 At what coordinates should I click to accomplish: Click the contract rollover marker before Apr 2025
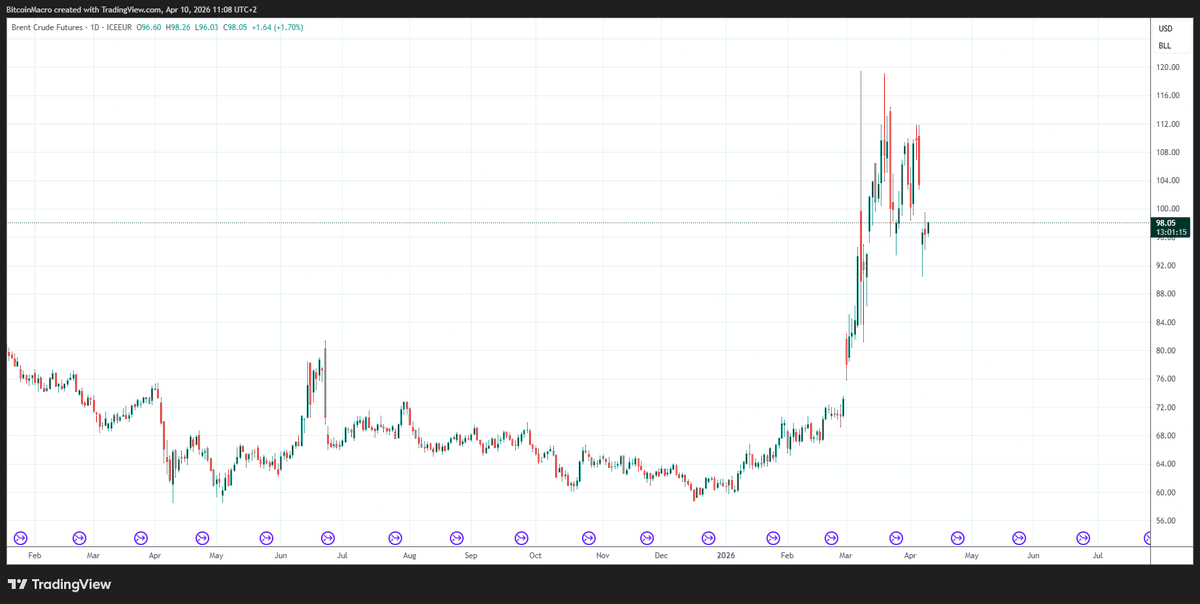coord(140,537)
